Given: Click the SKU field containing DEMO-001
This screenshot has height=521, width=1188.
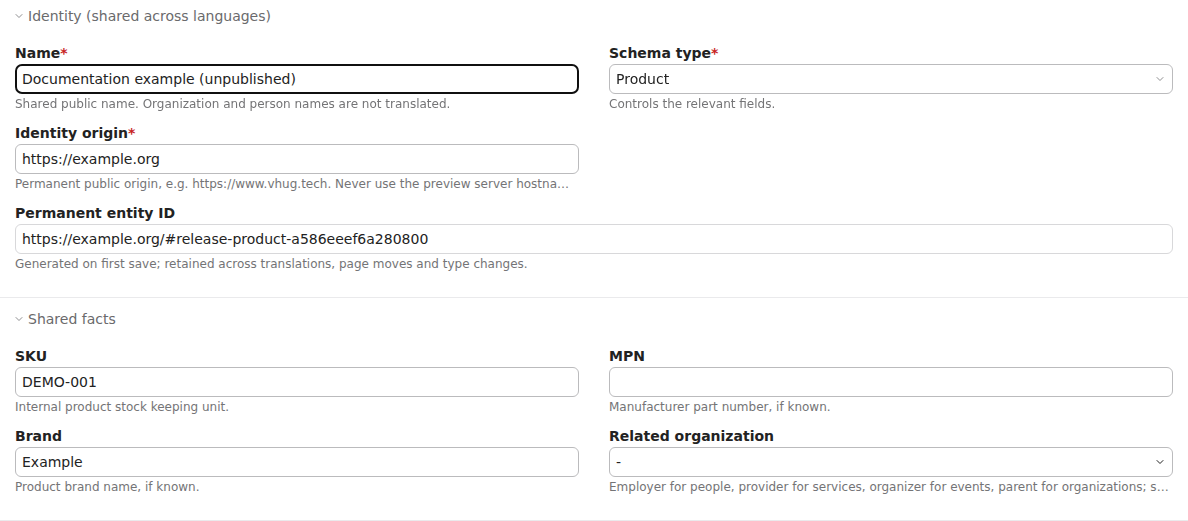Looking at the screenshot, I should pyautogui.click(x=296, y=382).
